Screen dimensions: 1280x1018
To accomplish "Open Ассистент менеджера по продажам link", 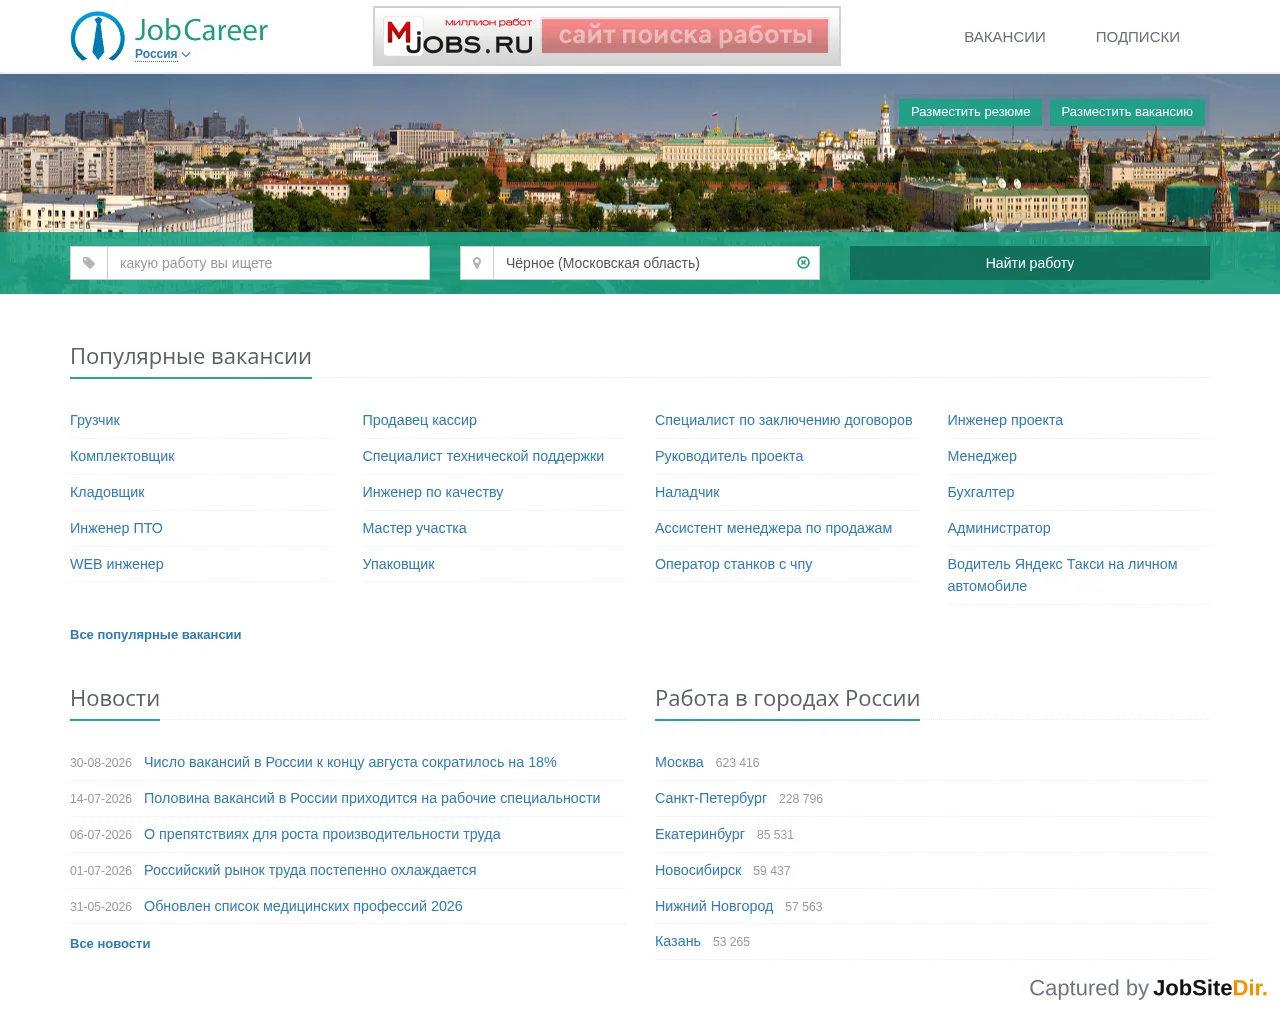I will (x=774, y=528).
